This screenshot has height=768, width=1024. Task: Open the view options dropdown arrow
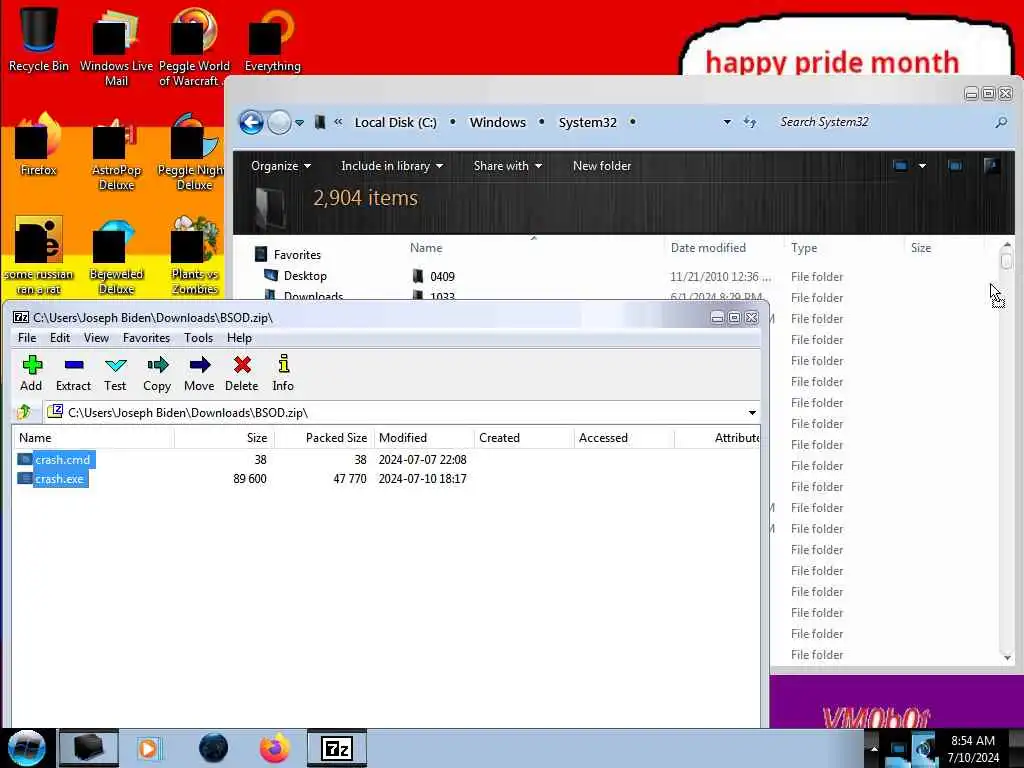click(922, 166)
